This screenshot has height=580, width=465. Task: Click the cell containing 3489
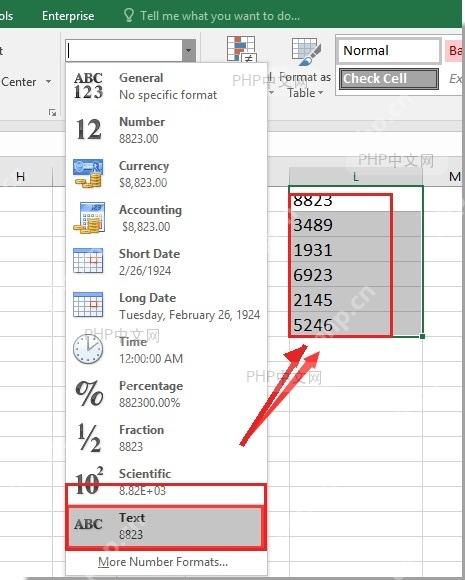[x=356, y=224]
